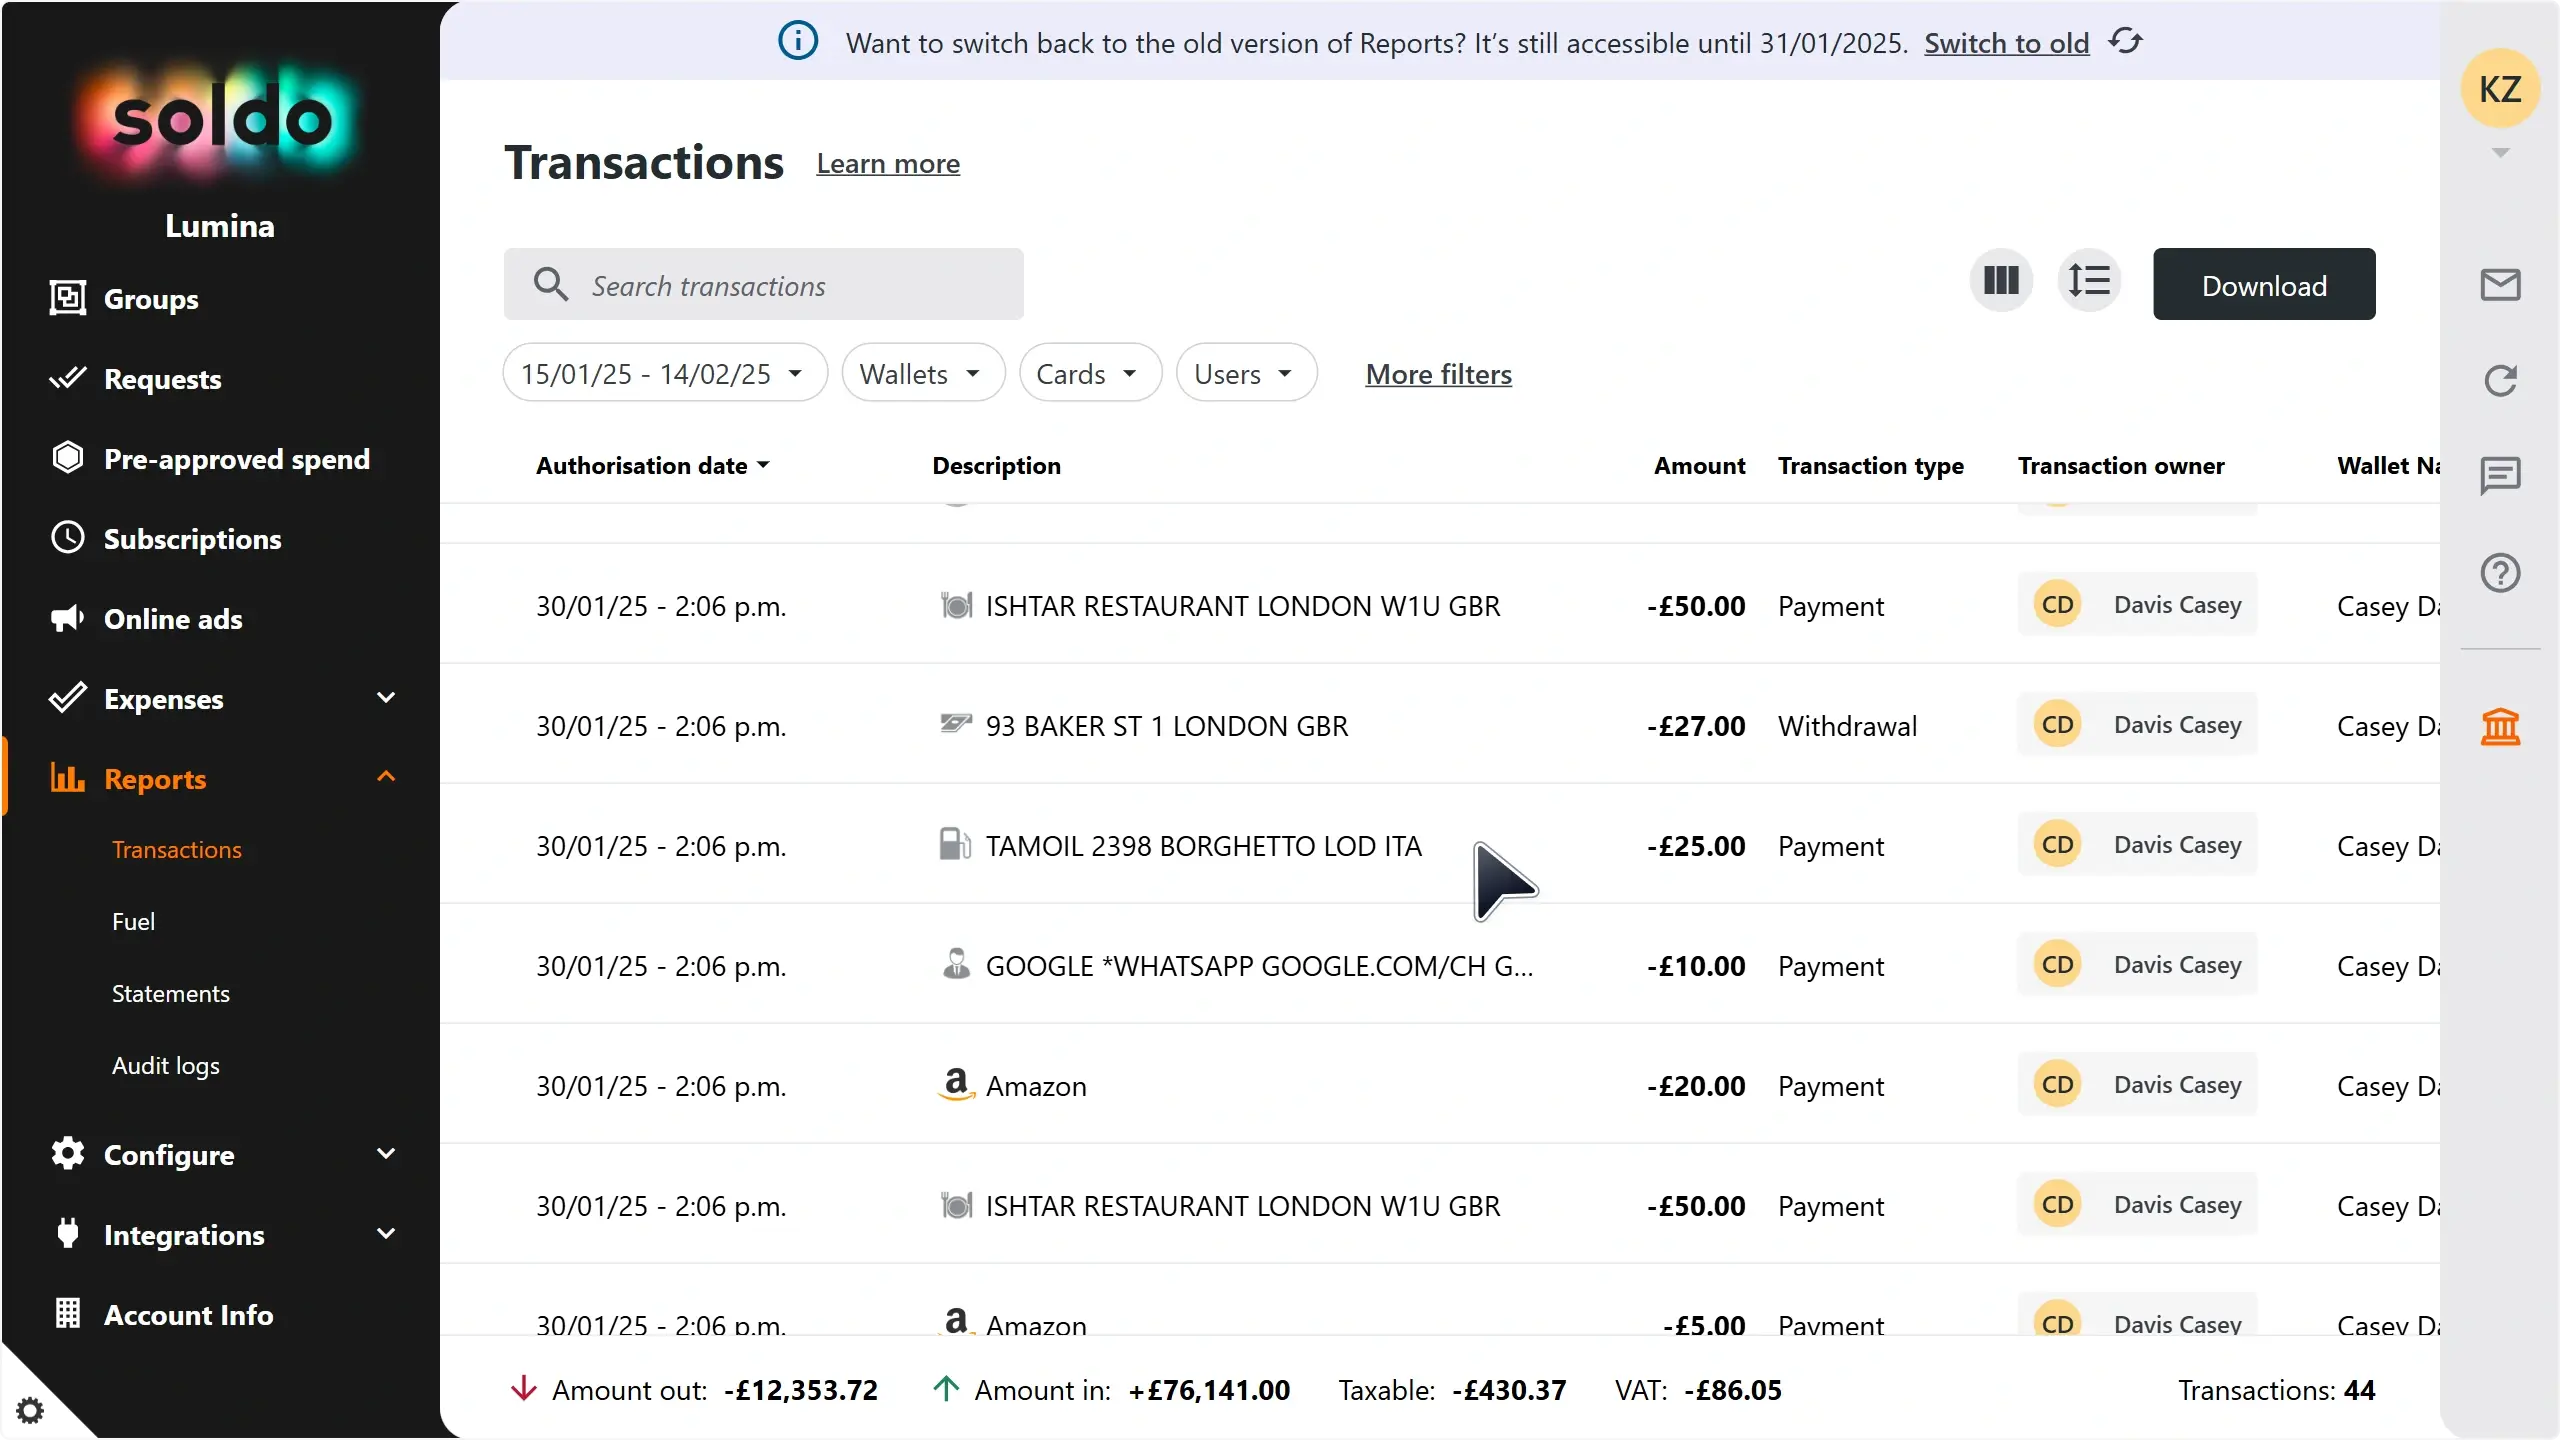Image resolution: width=2560 pixels, height=1440 pixels.
Task: Select the Audit logs submenu item
Action: 165,1065
